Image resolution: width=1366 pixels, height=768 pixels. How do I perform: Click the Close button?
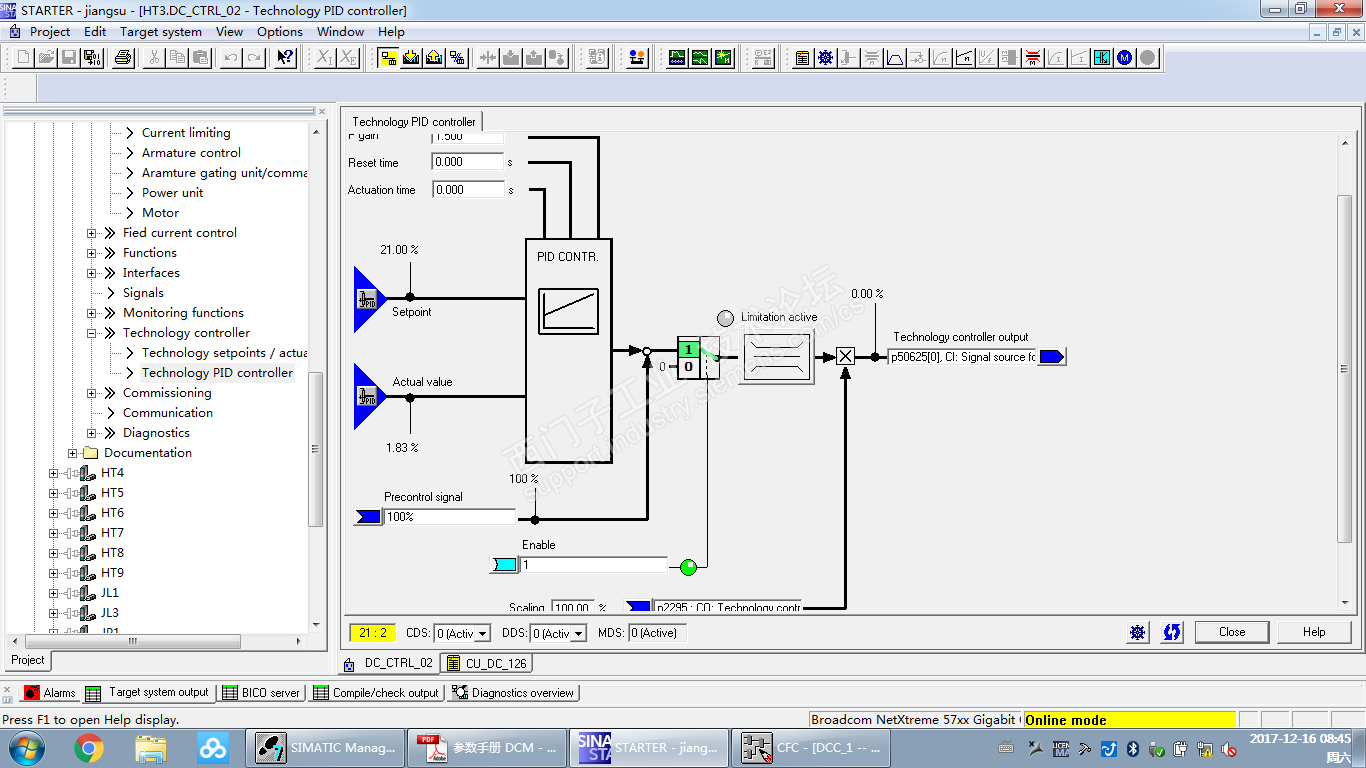pyautogui.click(x=1232, y=632)
